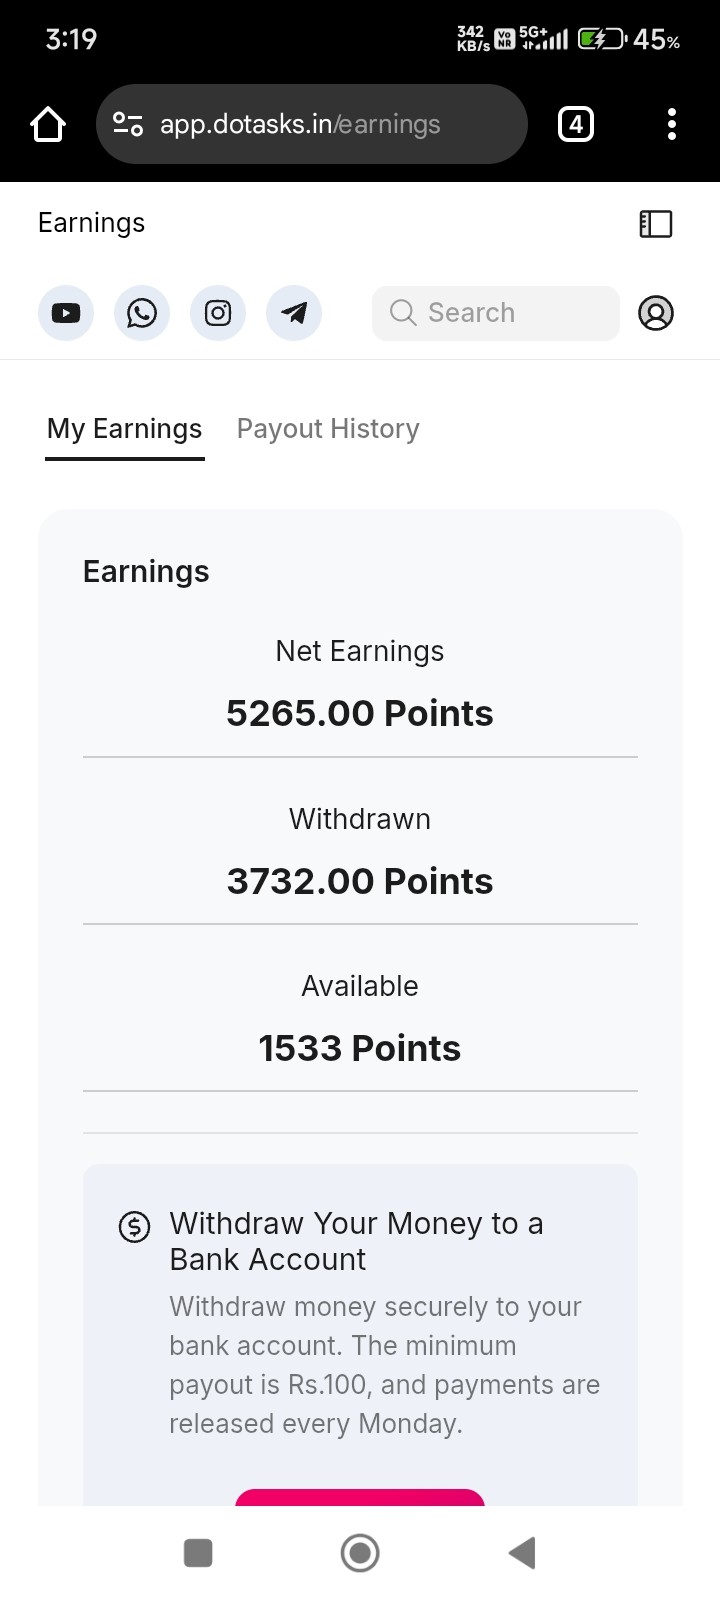Switch to the Payout History tab

tap(328, 429)
